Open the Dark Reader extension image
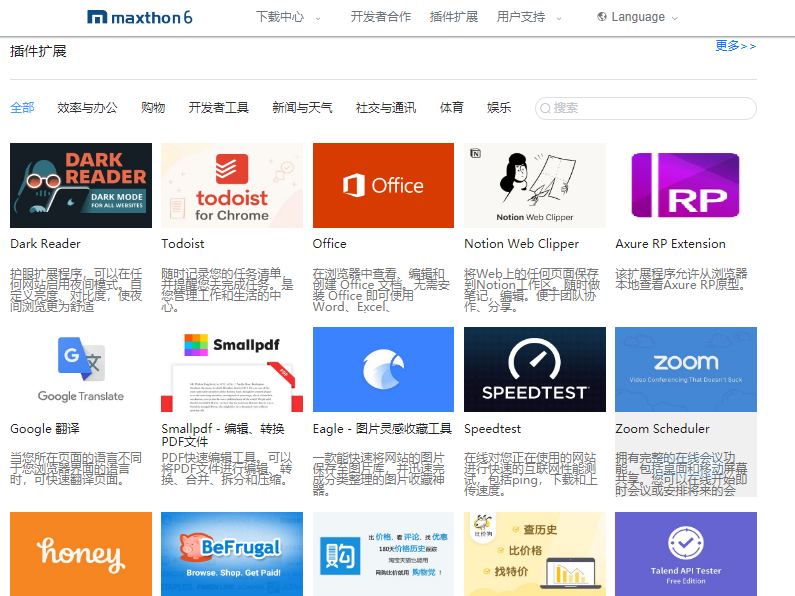Screen dimensions: 795x596 81,185
